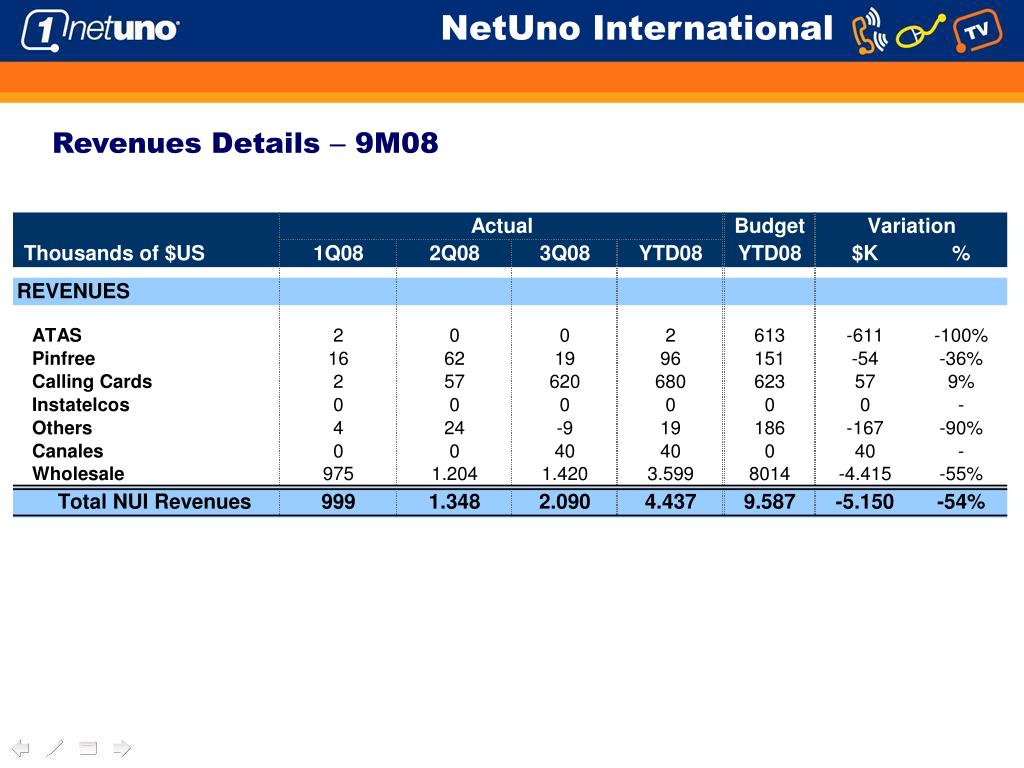Click Others variation percent -90%
Screen dimensions: 1024x768
pyautogui.click(x=961, y=428)
